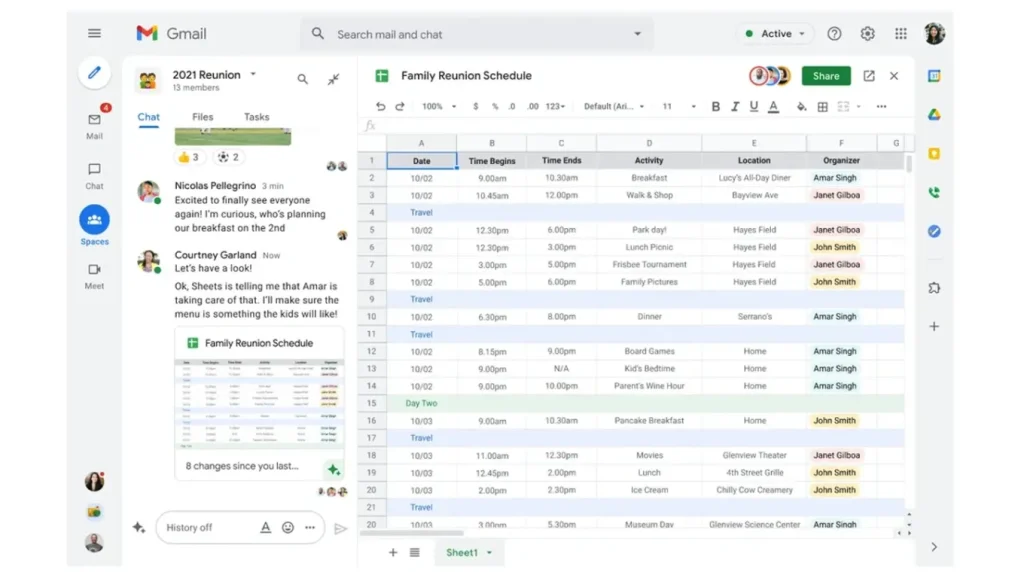
Task: Click the fill color paint bucket
Action: click(x=801, y=106)
